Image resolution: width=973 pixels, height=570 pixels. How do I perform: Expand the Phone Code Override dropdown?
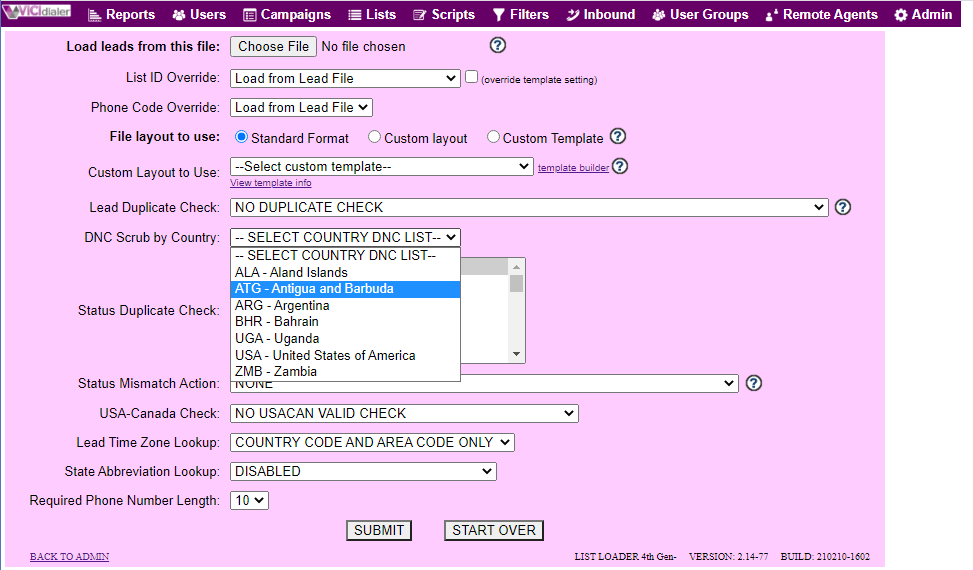tap(301, 107)
